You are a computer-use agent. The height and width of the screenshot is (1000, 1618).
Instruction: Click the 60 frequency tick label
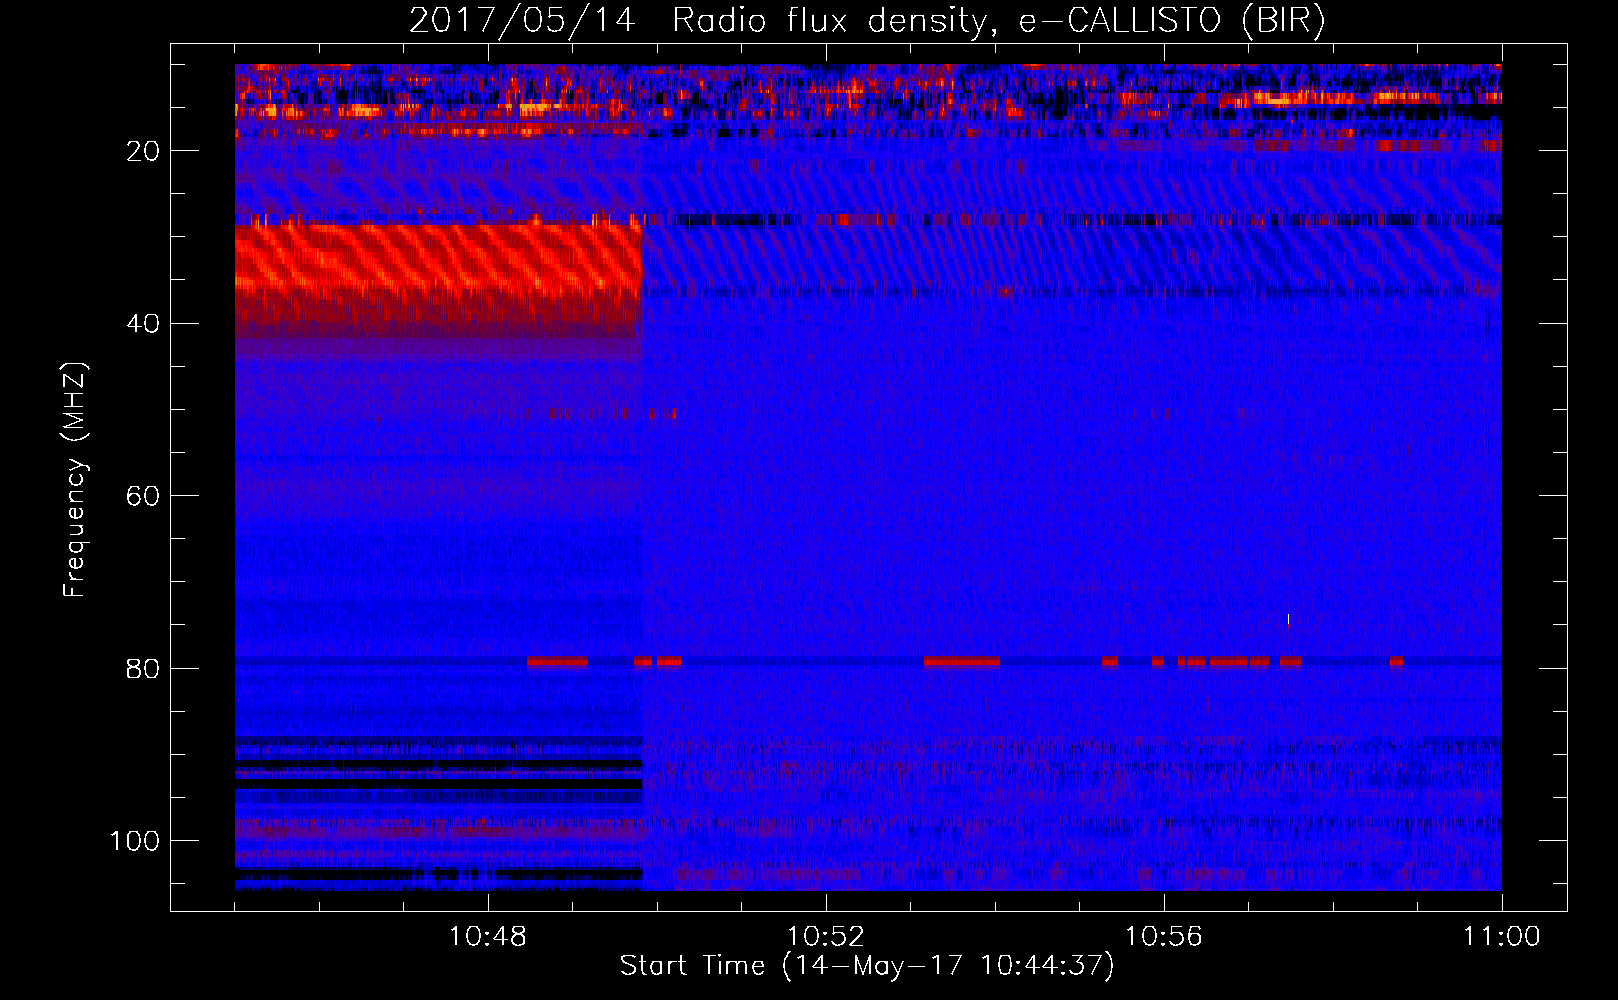[x=143, y=496]
